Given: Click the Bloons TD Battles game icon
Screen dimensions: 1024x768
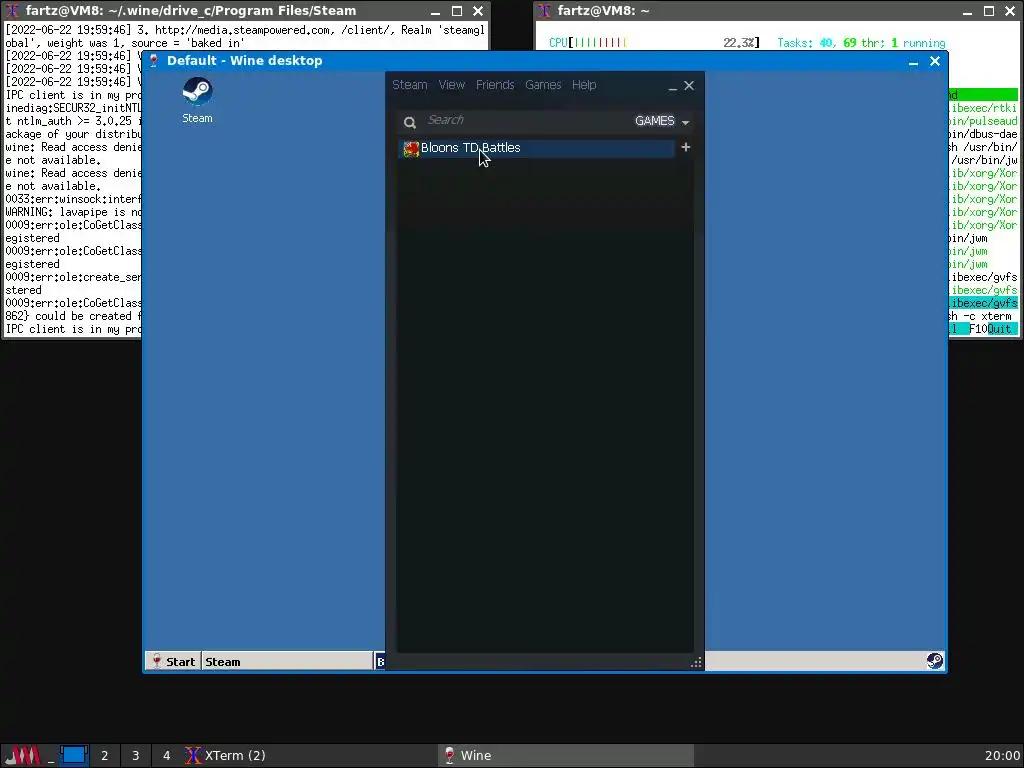Looking at the screenshot, I should (411, 149).
